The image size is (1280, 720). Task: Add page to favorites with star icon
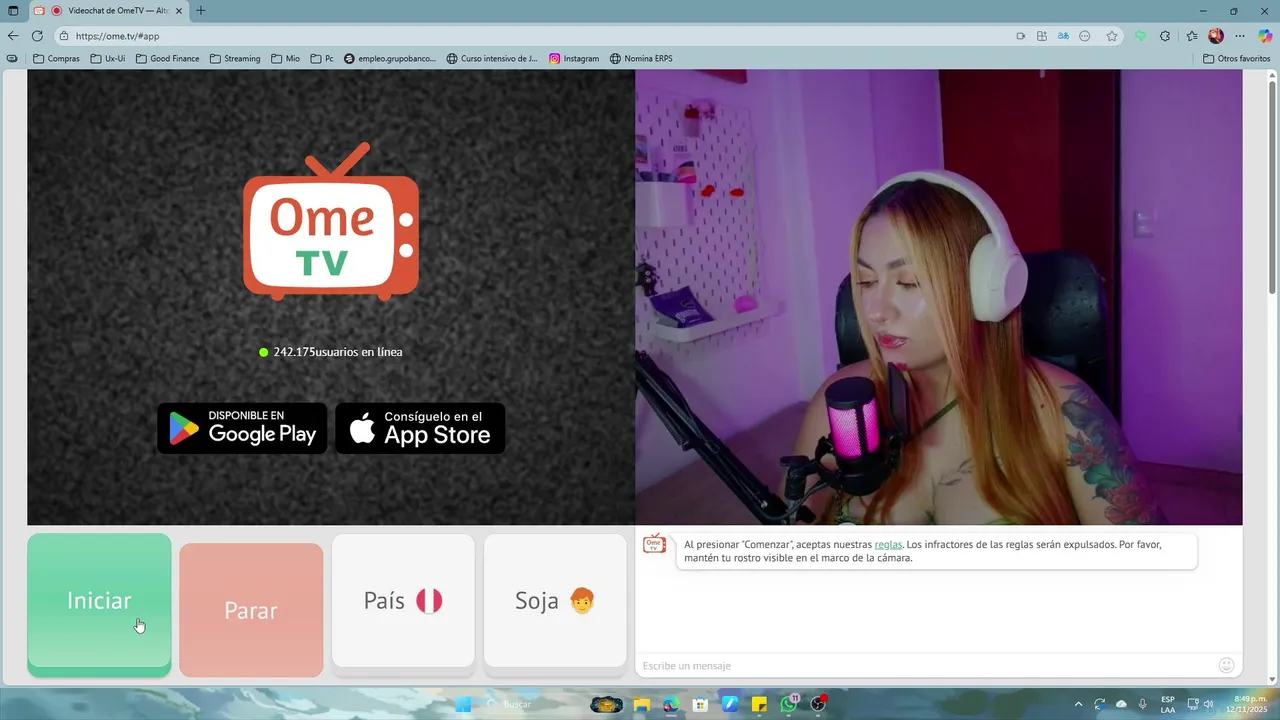click(x=1112, y=36)
